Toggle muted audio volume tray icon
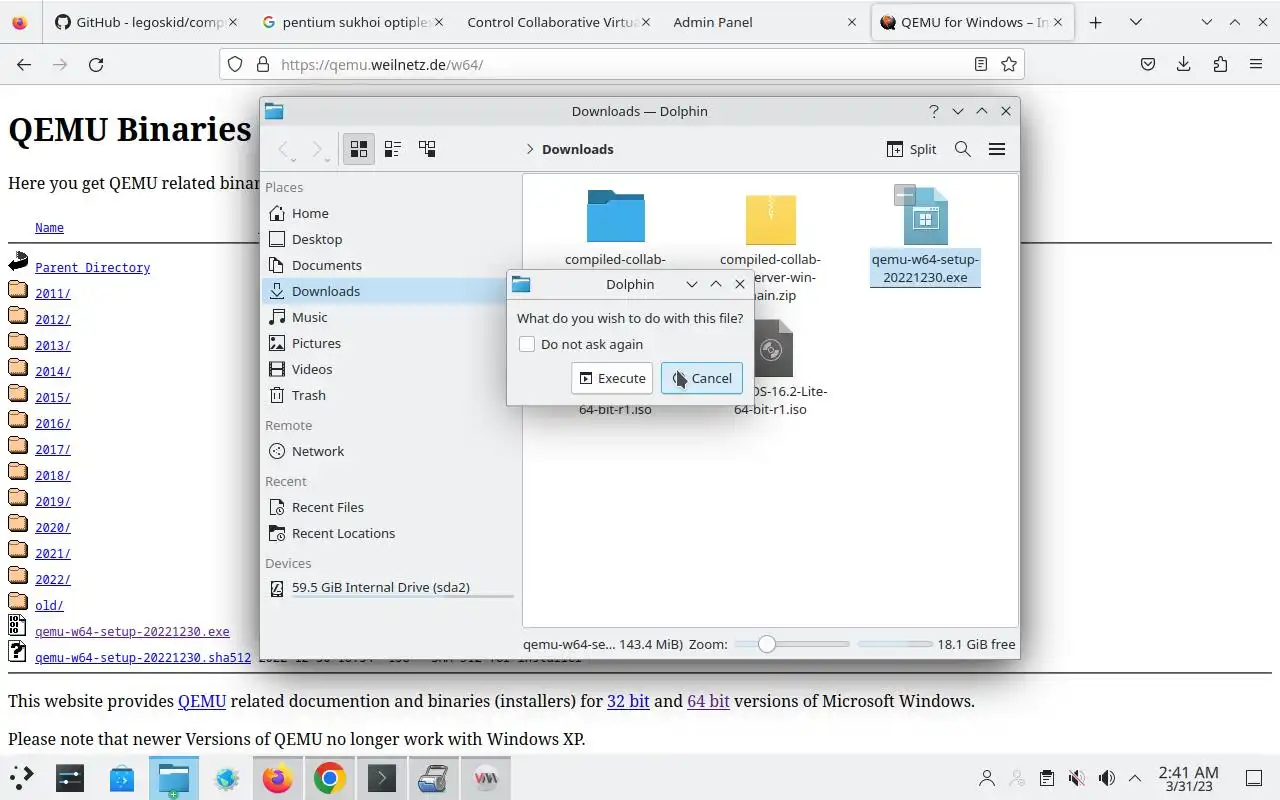Image resolution: width=1280 pixels, height=800 pixels. (x=1076, y=778)
